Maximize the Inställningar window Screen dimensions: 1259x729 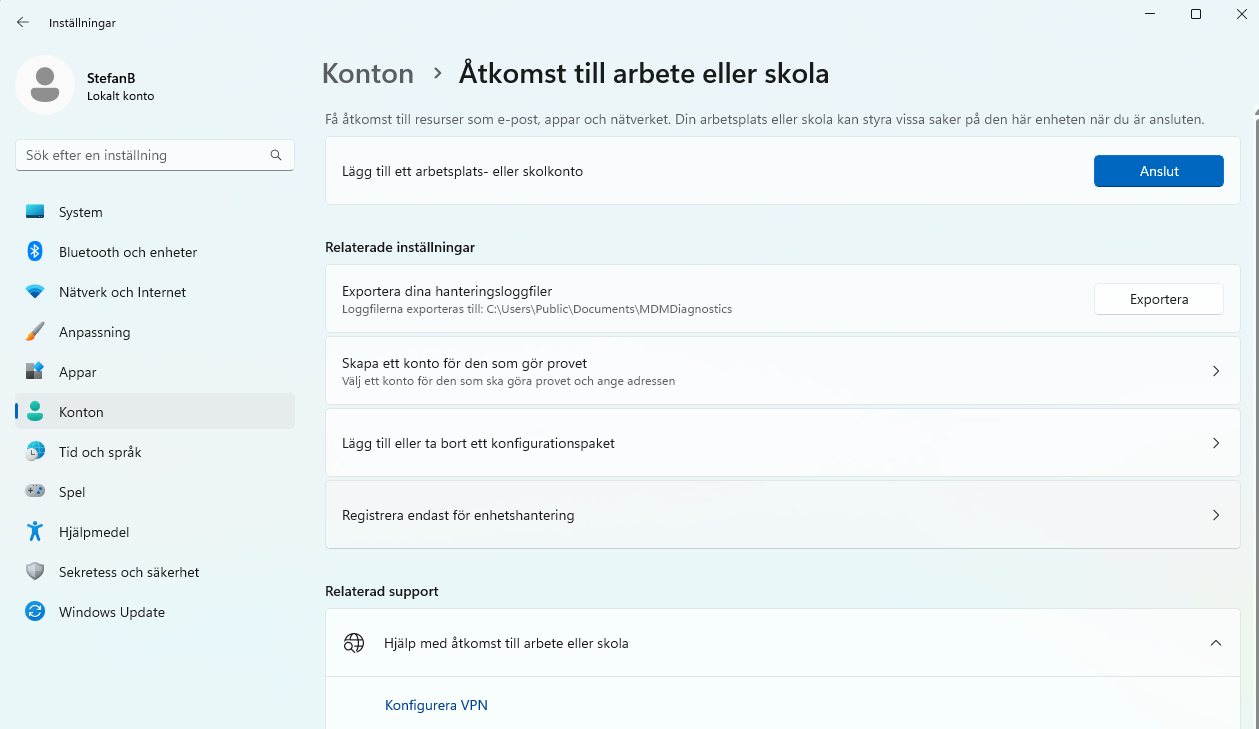point(1196,14)
